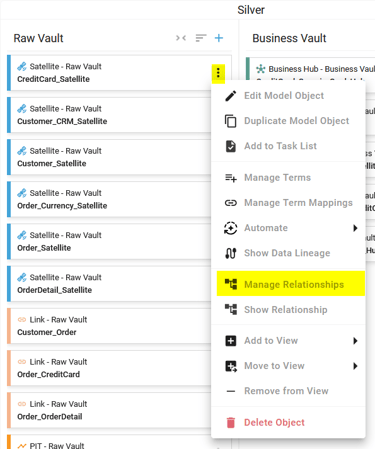Open the CreditCard_Satellite three-dot menu
Viewport: 375px width, 449px height.
pyautogui.click(x=218, y=73)
